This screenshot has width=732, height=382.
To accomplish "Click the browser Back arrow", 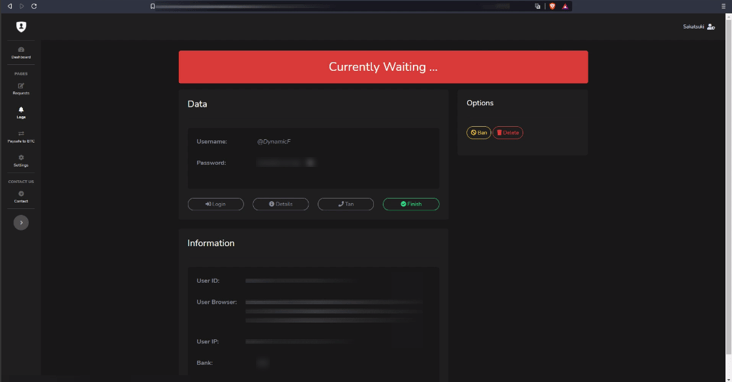I will click(9, 6).
